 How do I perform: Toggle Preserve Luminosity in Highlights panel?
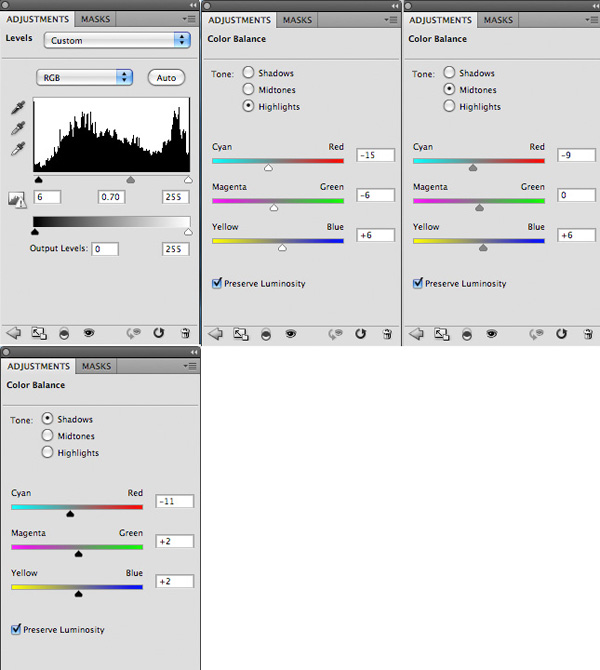[x=217, y=283]
